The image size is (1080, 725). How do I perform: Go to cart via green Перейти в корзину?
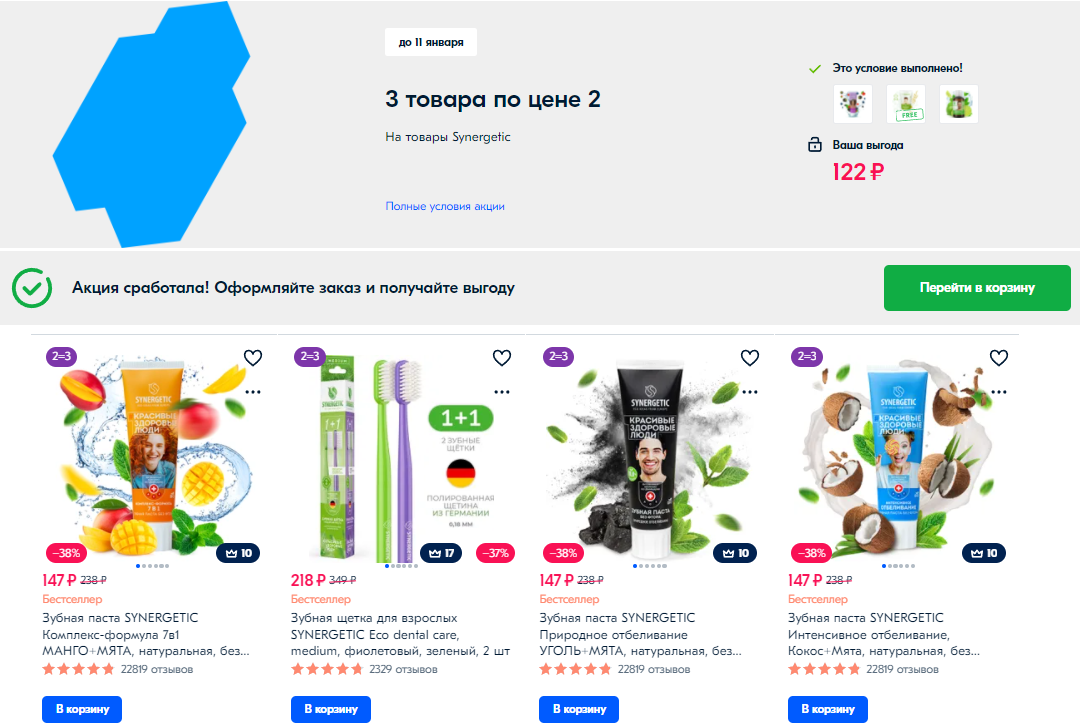pyautogui.click(x=977, y=288)
